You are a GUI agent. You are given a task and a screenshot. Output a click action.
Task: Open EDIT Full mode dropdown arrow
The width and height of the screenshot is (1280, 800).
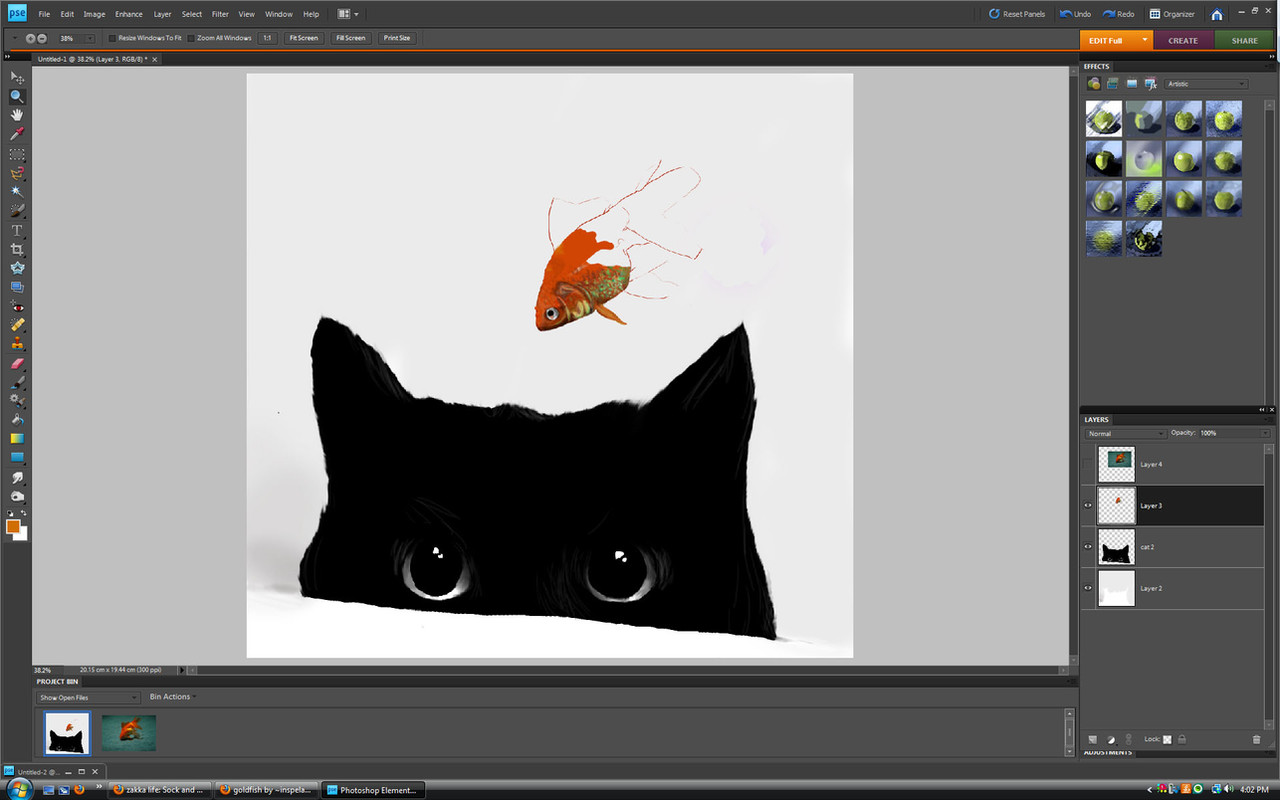coord(1145,40)
